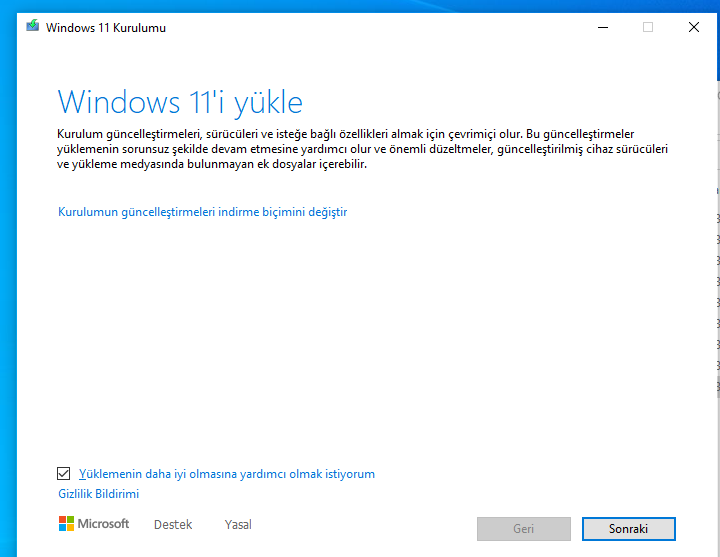Viewport: 720px width, 557px height.
Task: Click the 'Windows 11'i yükle' heading
Action: click(180, 102)
